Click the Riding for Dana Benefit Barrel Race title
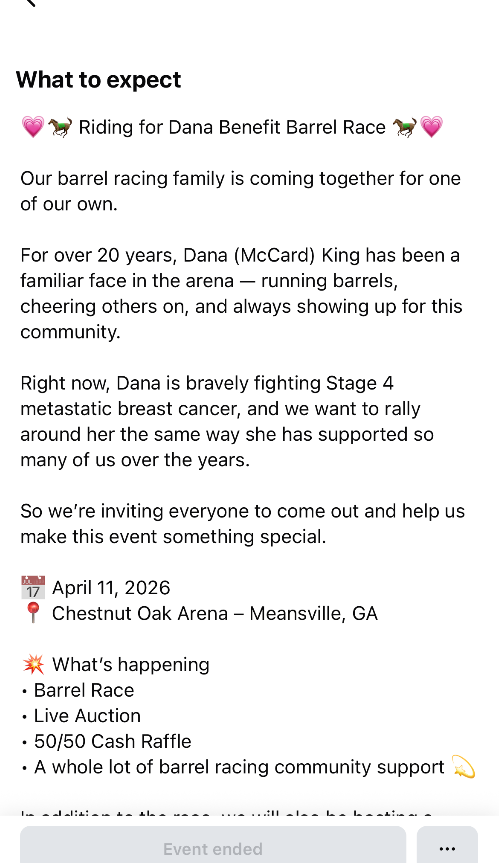Viewport: 499px width, 863px height. coord(232,127)
